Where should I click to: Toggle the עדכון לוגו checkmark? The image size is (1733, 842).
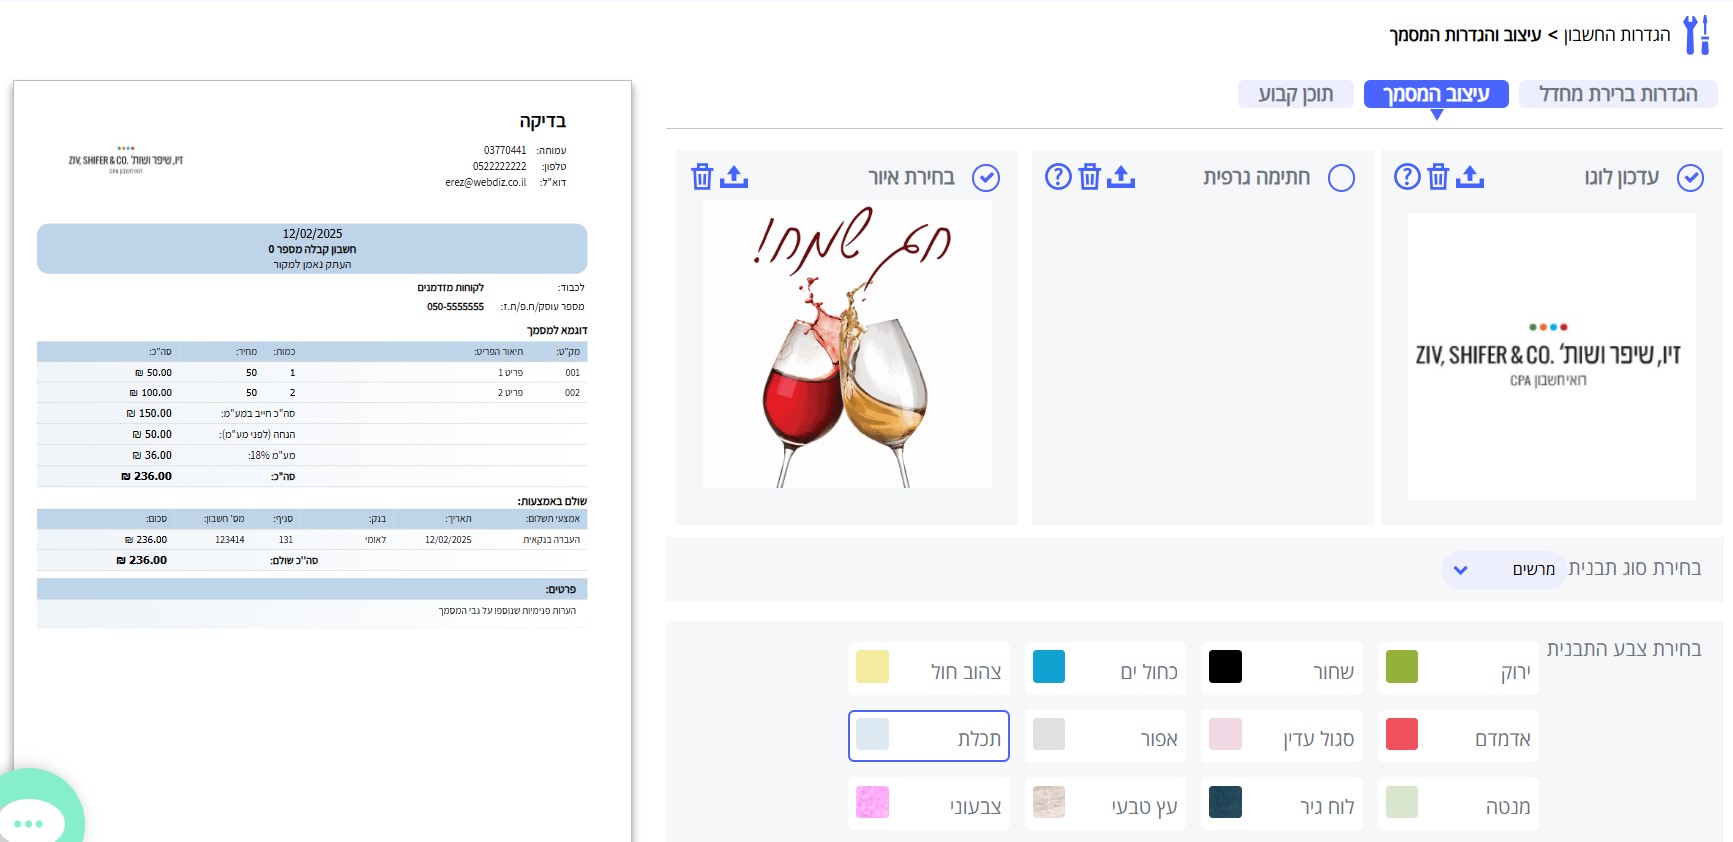pos(1690,178)
